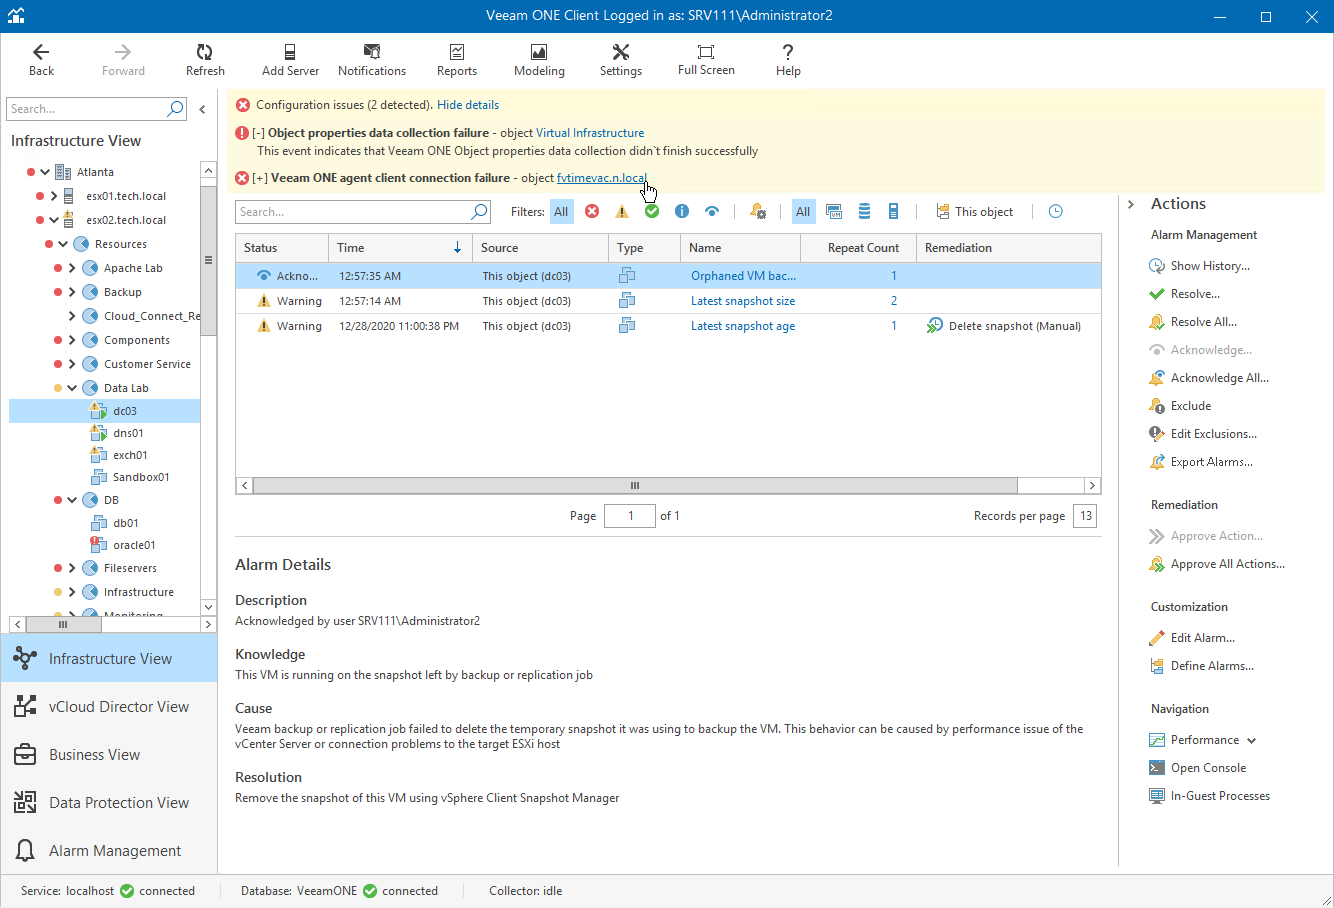
Task: Switch to Data Protection View
Action: [x=109, y=802]
